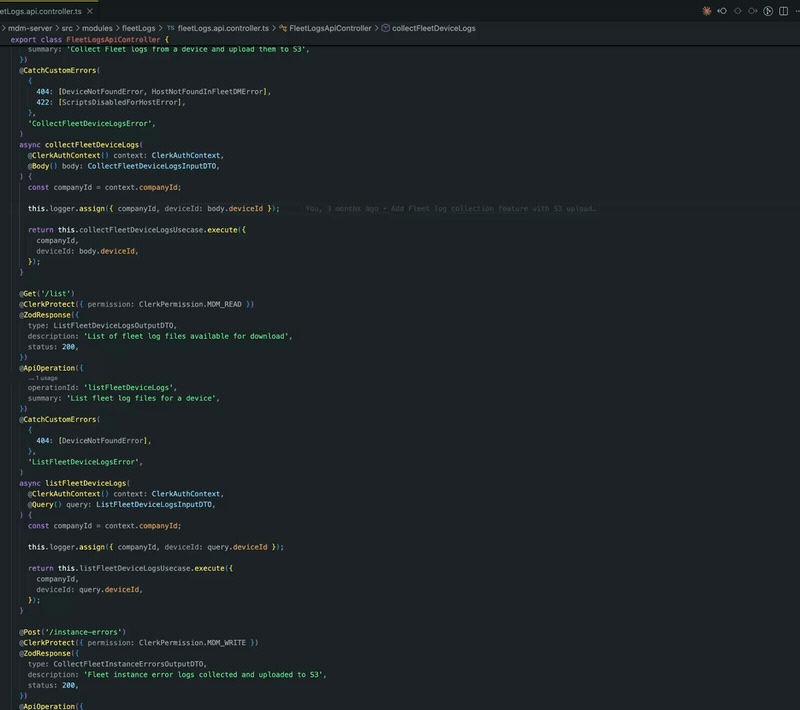Click the @Post('/instance-errors') decorator
This screenshot has height=710, width=800.
click(72, 632)
